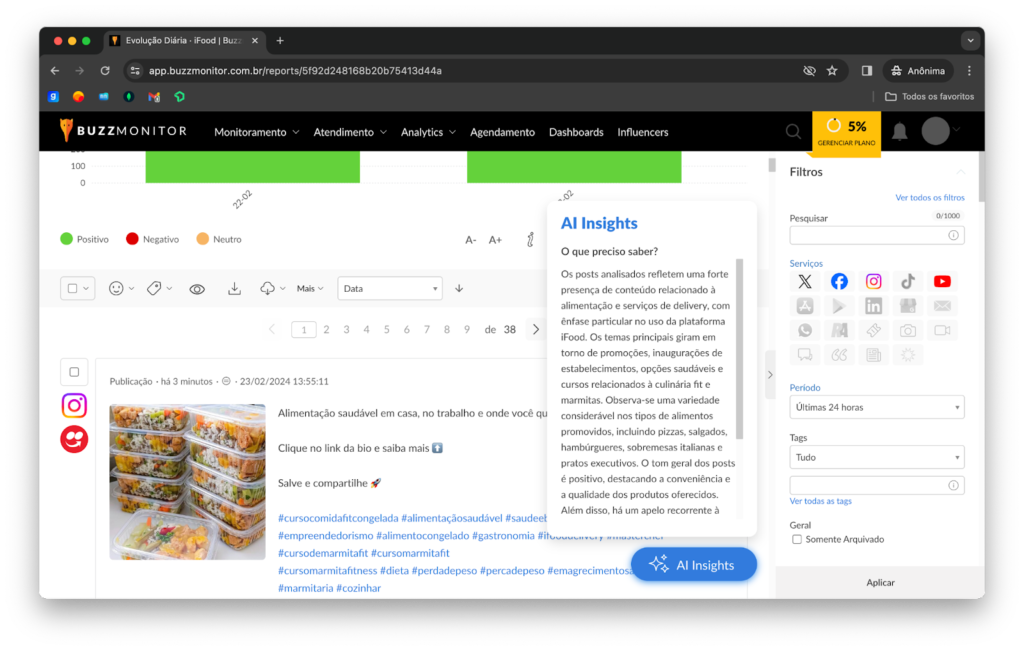This screenshot has width=1024, height=650.
Task: Open the Monitoramento menu
Action: tap(256, 132)
